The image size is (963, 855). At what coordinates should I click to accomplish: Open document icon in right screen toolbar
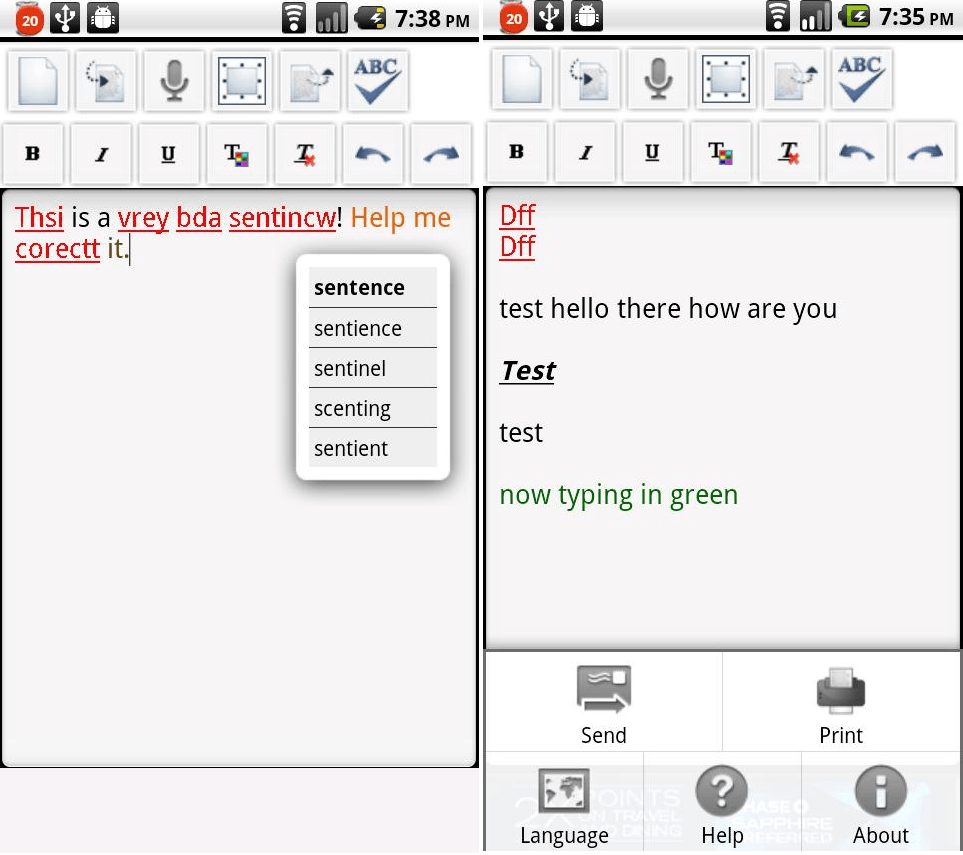pos(590,79)
